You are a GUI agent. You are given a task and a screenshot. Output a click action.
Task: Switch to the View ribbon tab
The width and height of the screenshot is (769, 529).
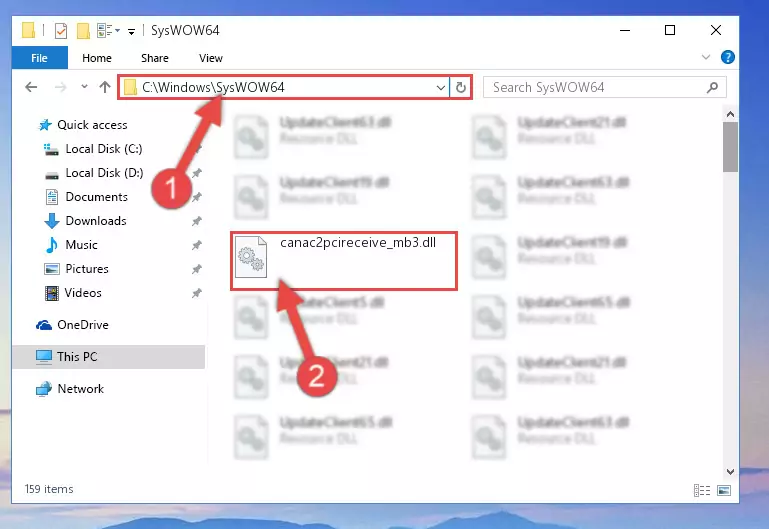coord(211,58)
